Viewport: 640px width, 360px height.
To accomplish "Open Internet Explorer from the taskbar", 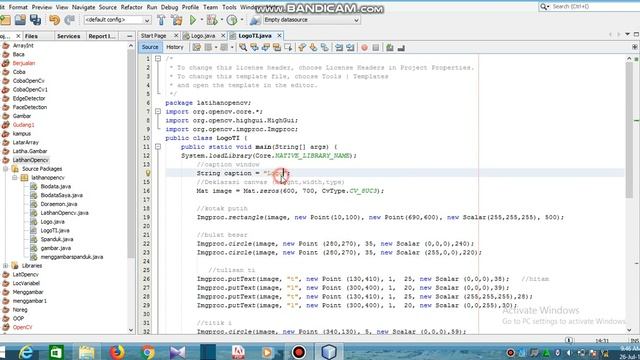I will coord(26,352).
